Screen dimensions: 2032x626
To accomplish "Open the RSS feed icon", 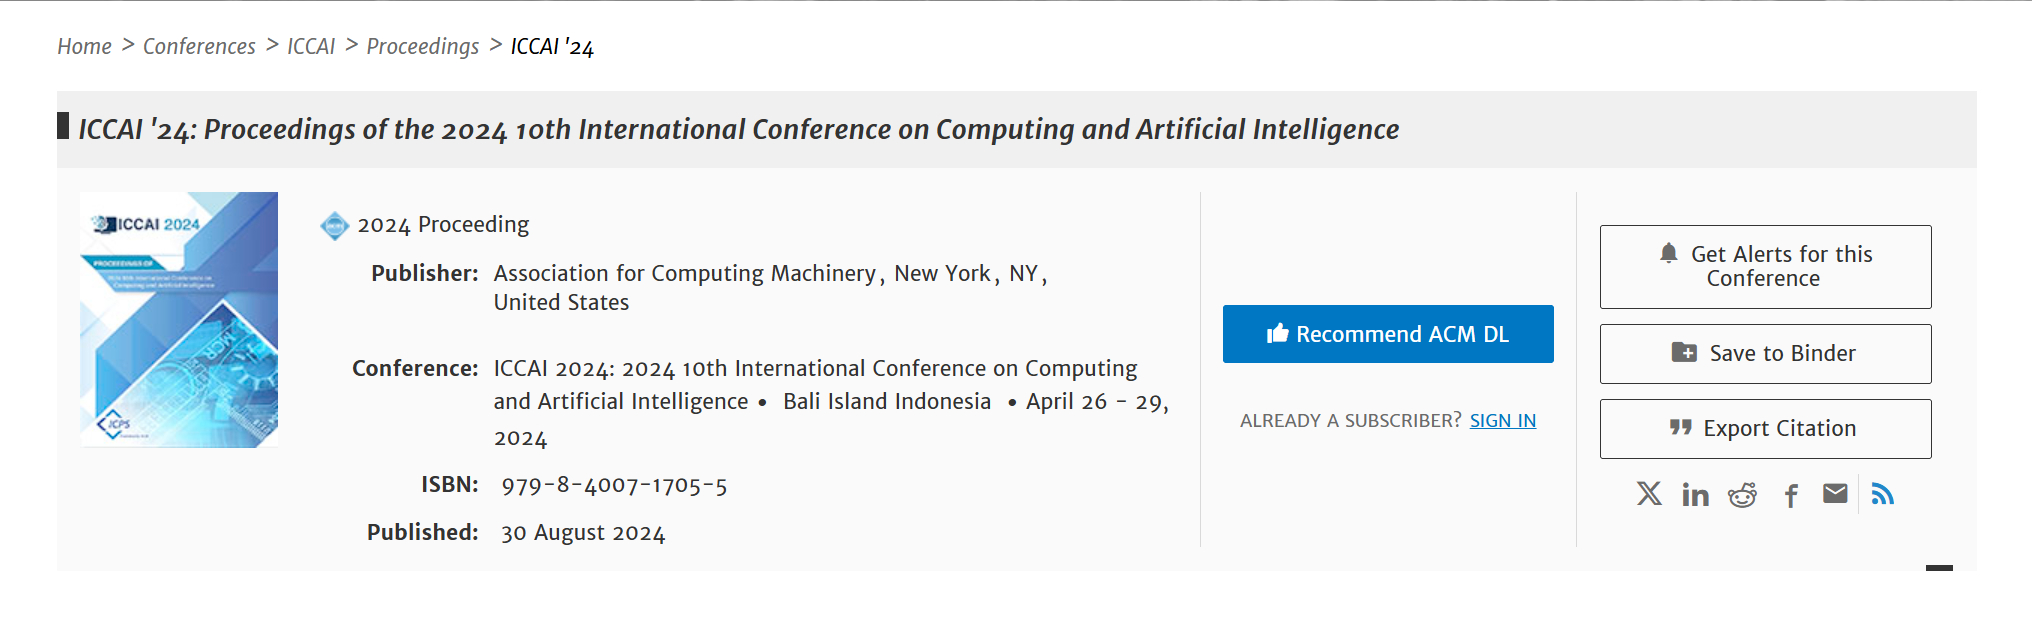I will tap(1882, 494).
